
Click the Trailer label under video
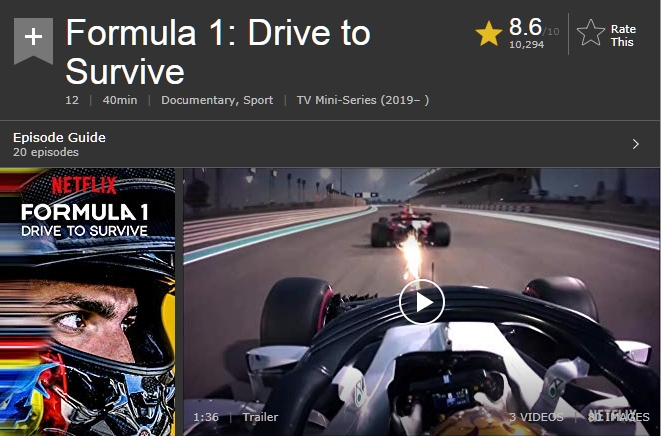pos(260,417)
